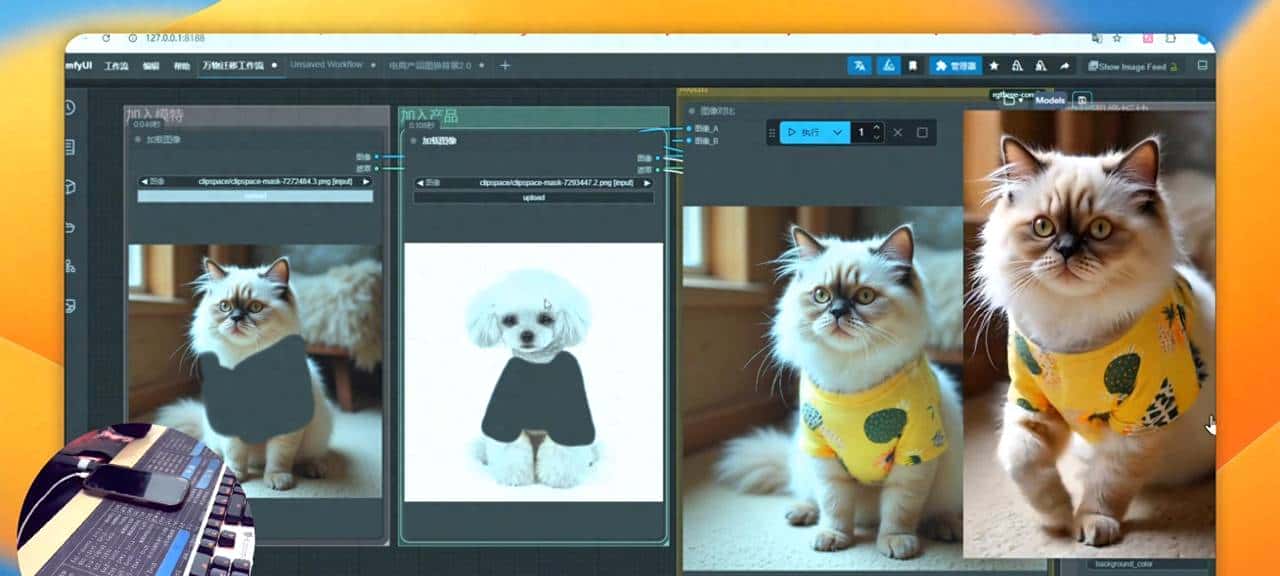
Task: Click the translate language icon in toolbar
Action: click(858, 66)
